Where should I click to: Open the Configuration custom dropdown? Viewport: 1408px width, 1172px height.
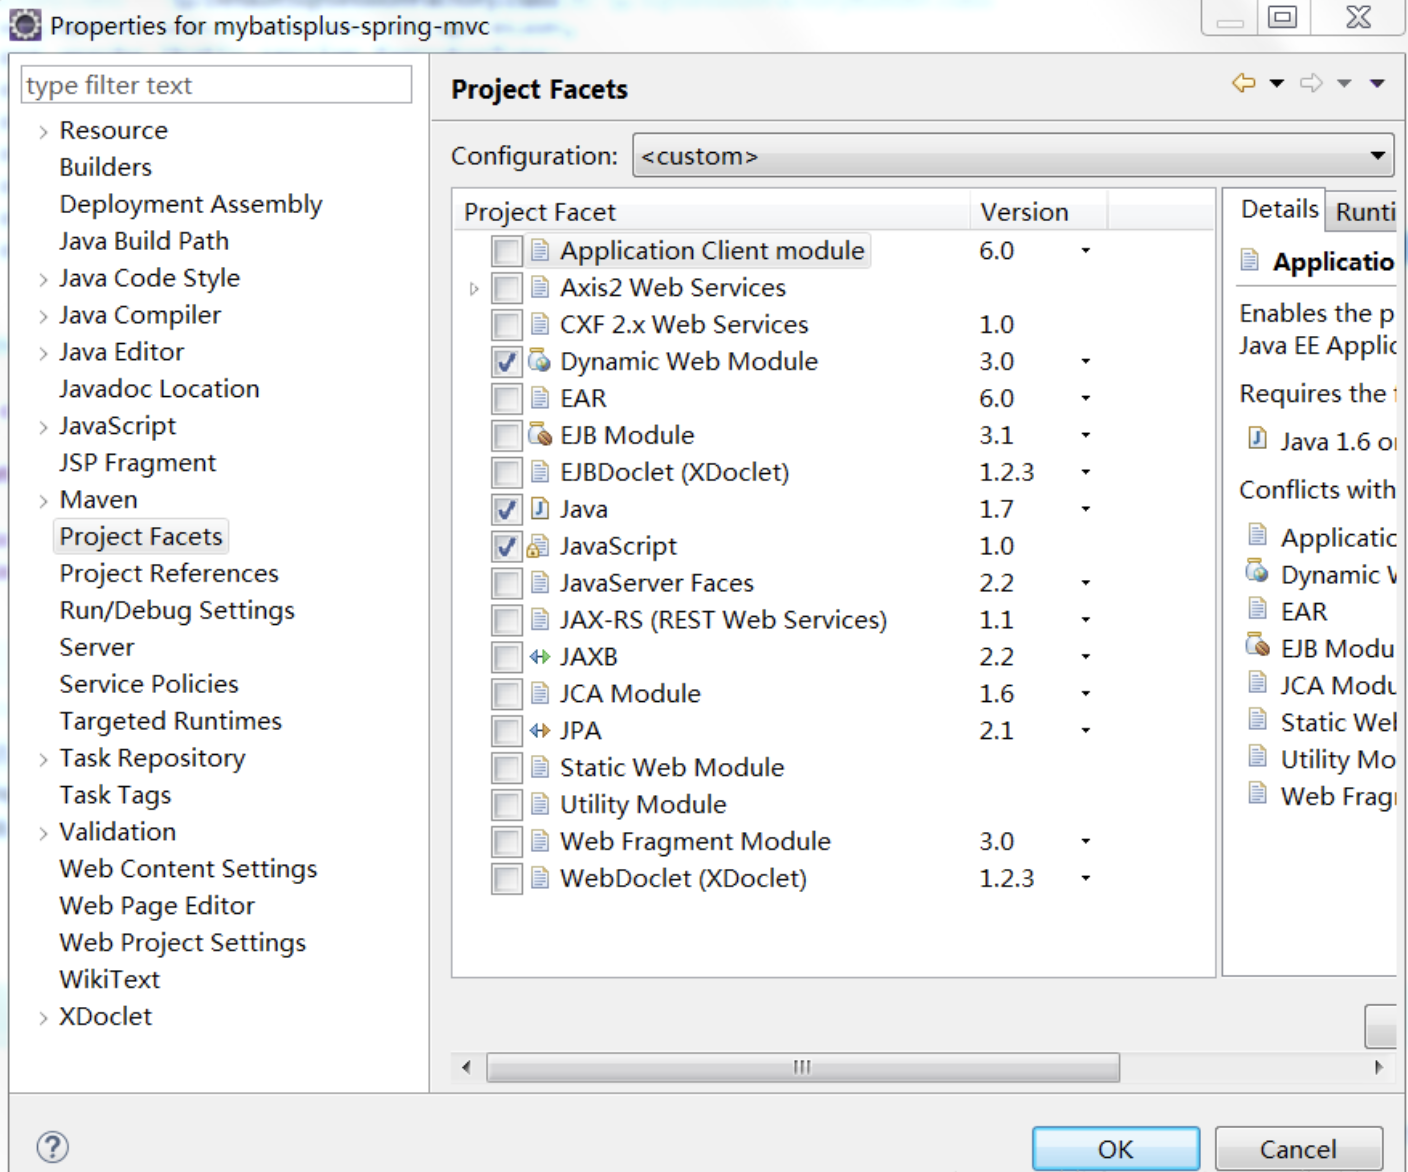point(1013,156)
